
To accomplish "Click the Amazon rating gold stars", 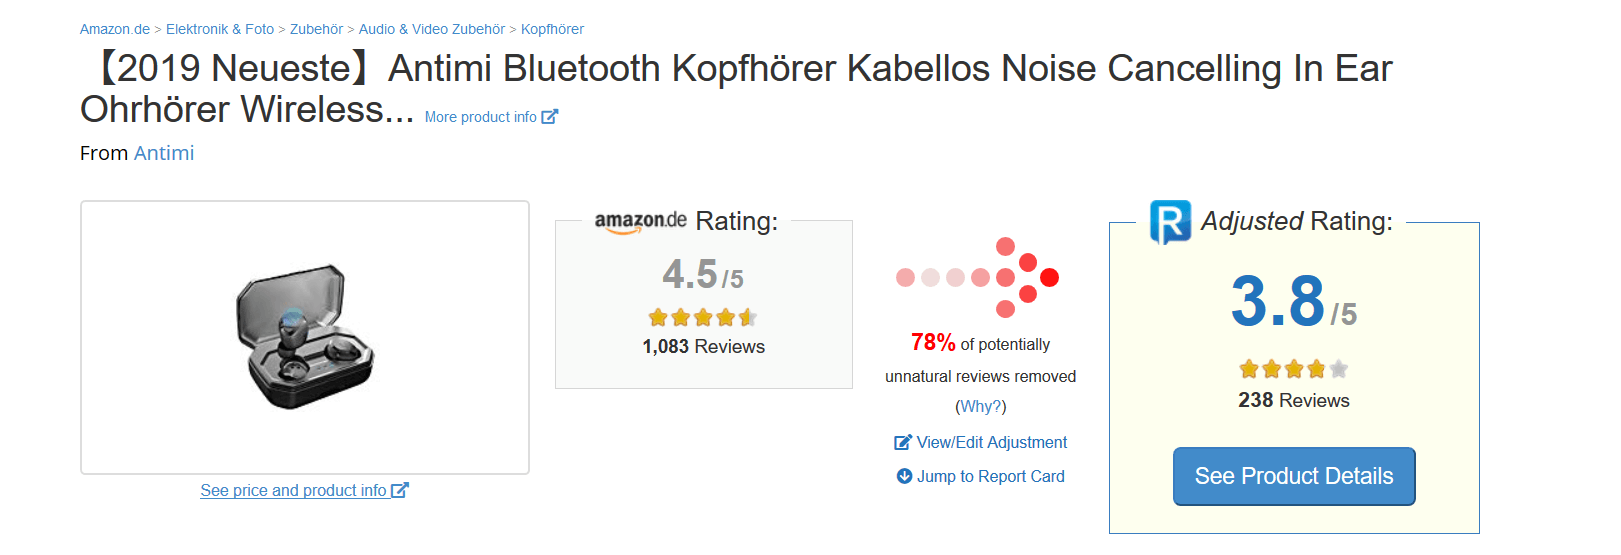I will tap(702, 318).
